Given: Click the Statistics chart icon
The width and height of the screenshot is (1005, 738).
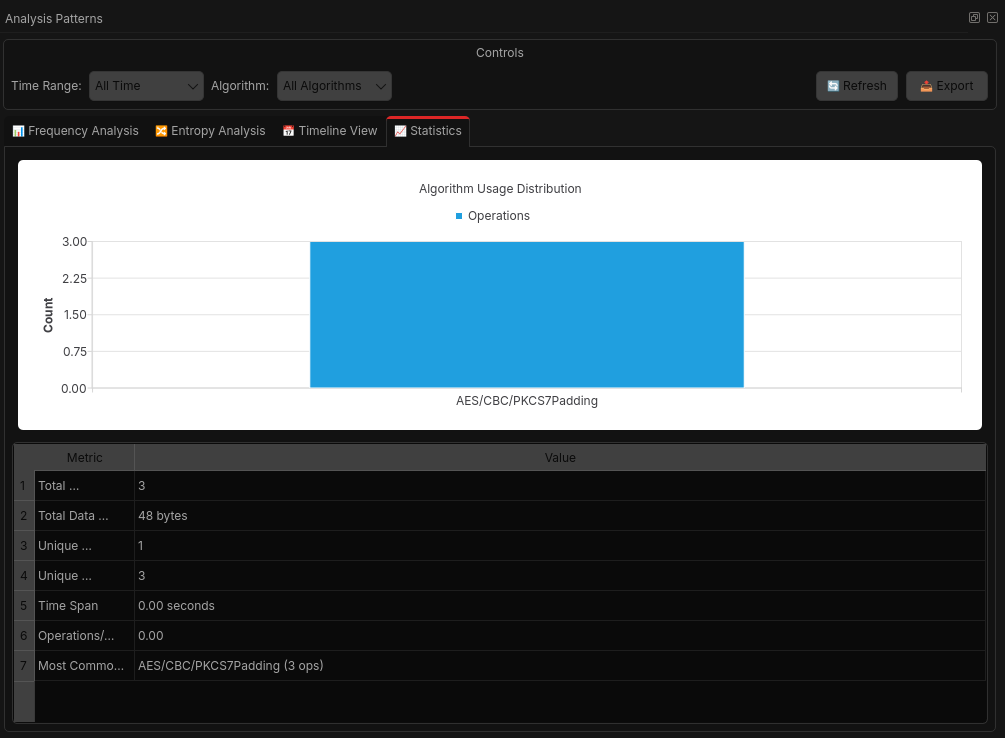Looking at the screenshot, I should pos(400,131).
